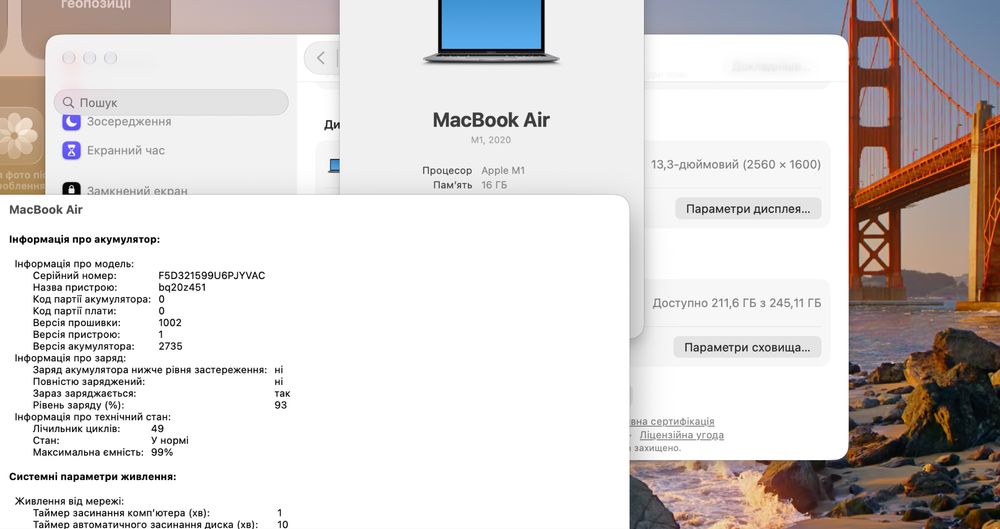This screenshot has height=529, width=1000.
Task: Click the Лічильник циклів: label
Action: [x=77, y=429]
